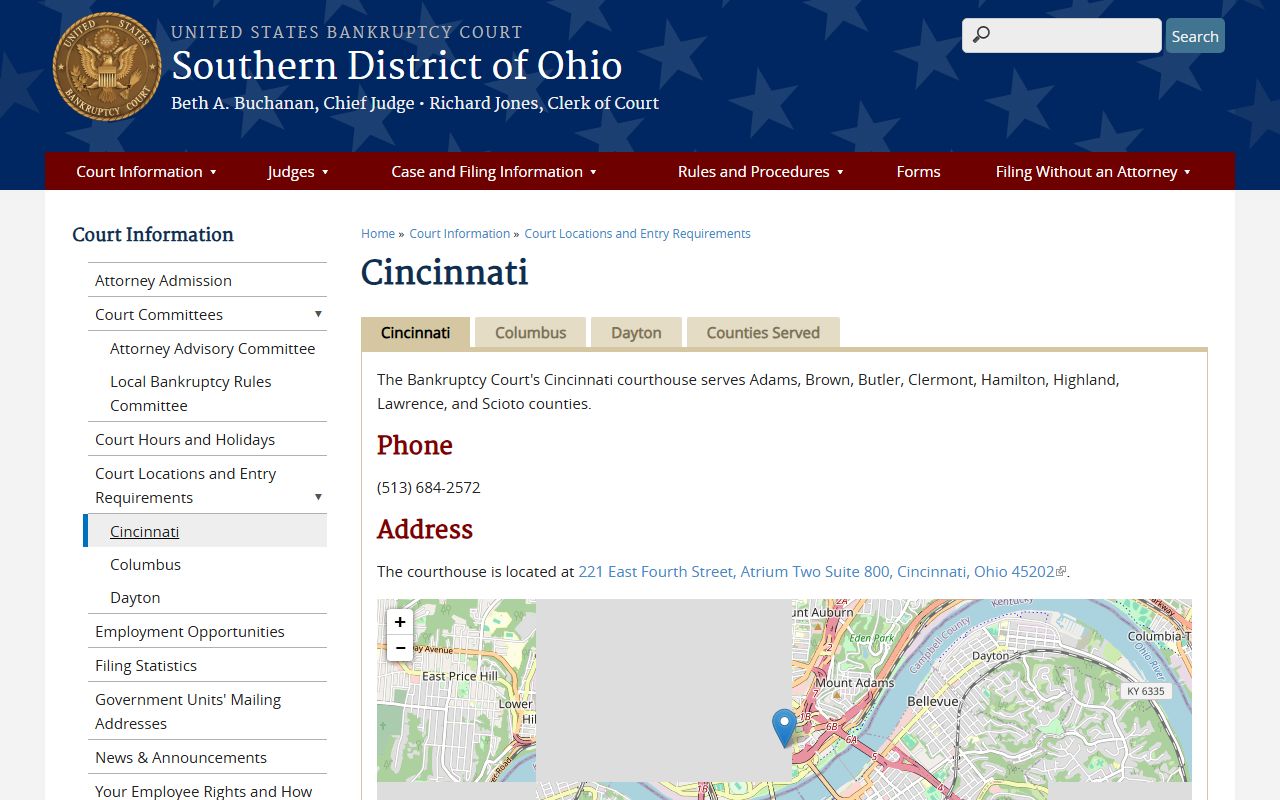
Task: Expand the Rules and Procedures menu
Action: pos(760,171)
